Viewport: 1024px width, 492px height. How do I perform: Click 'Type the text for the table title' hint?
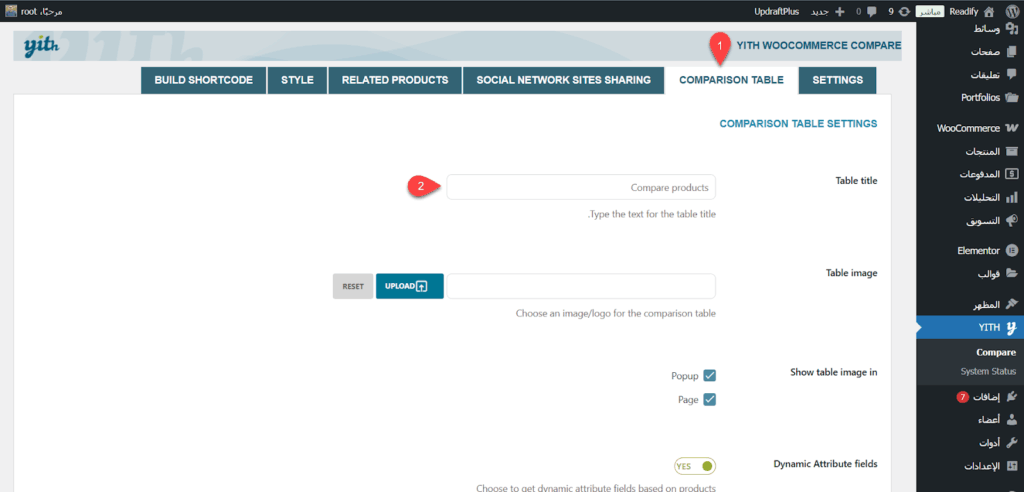[x=652, y=214]
